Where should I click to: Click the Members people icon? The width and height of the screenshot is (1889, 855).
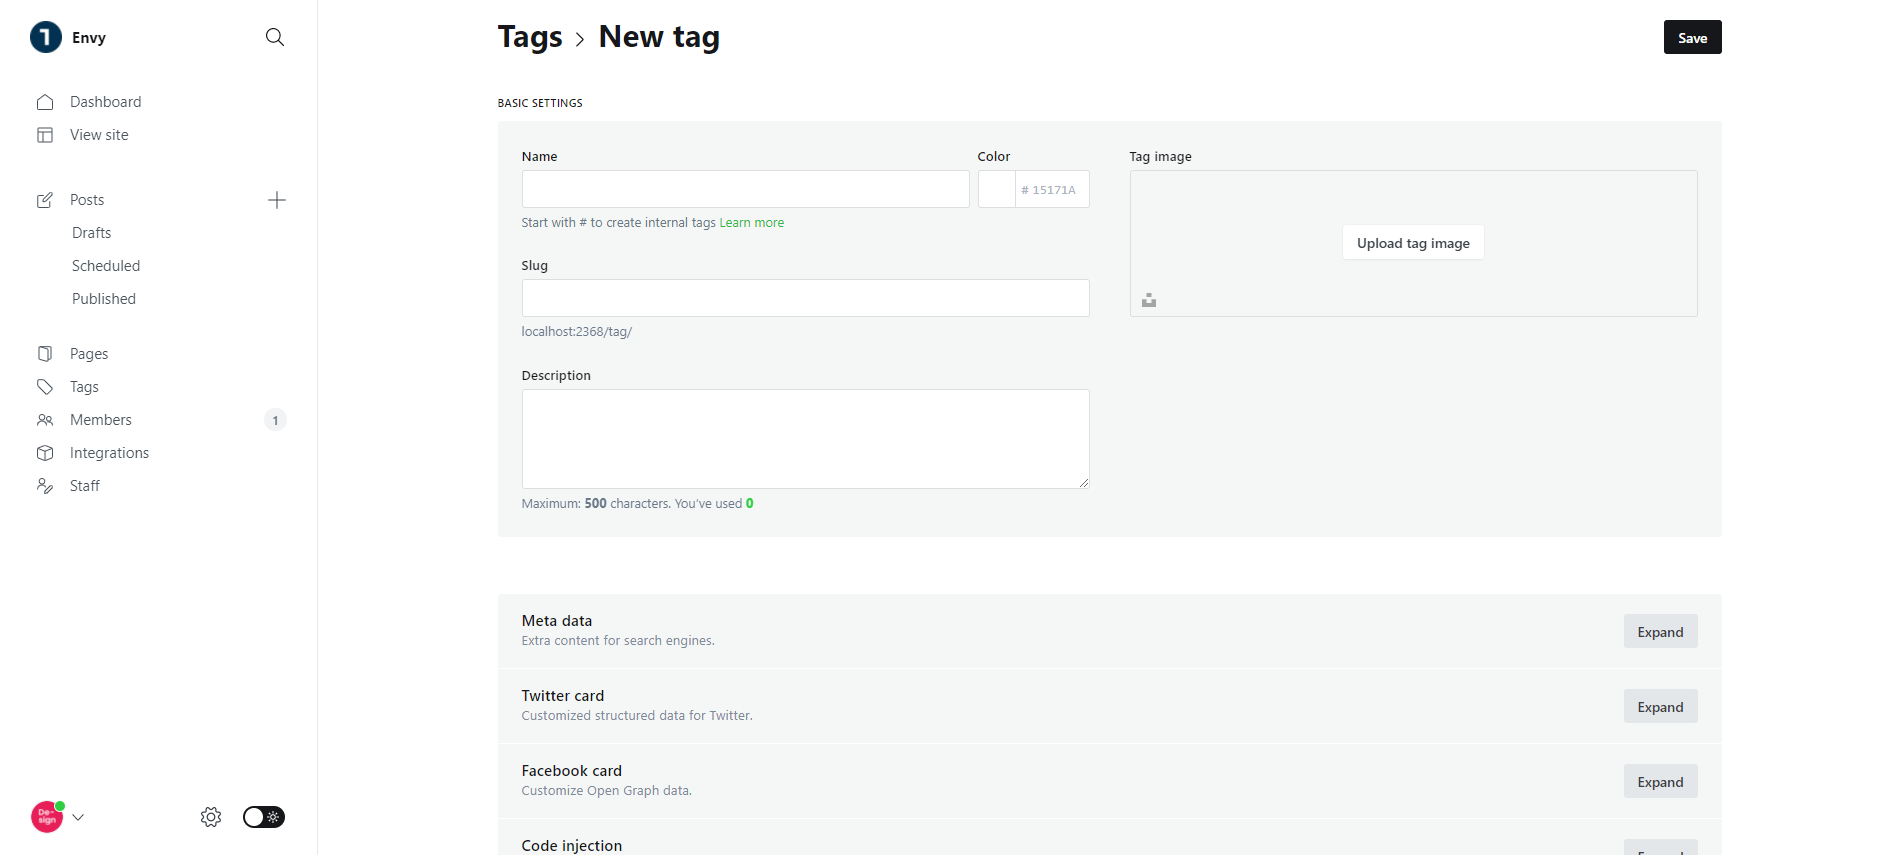coord(45,420)
